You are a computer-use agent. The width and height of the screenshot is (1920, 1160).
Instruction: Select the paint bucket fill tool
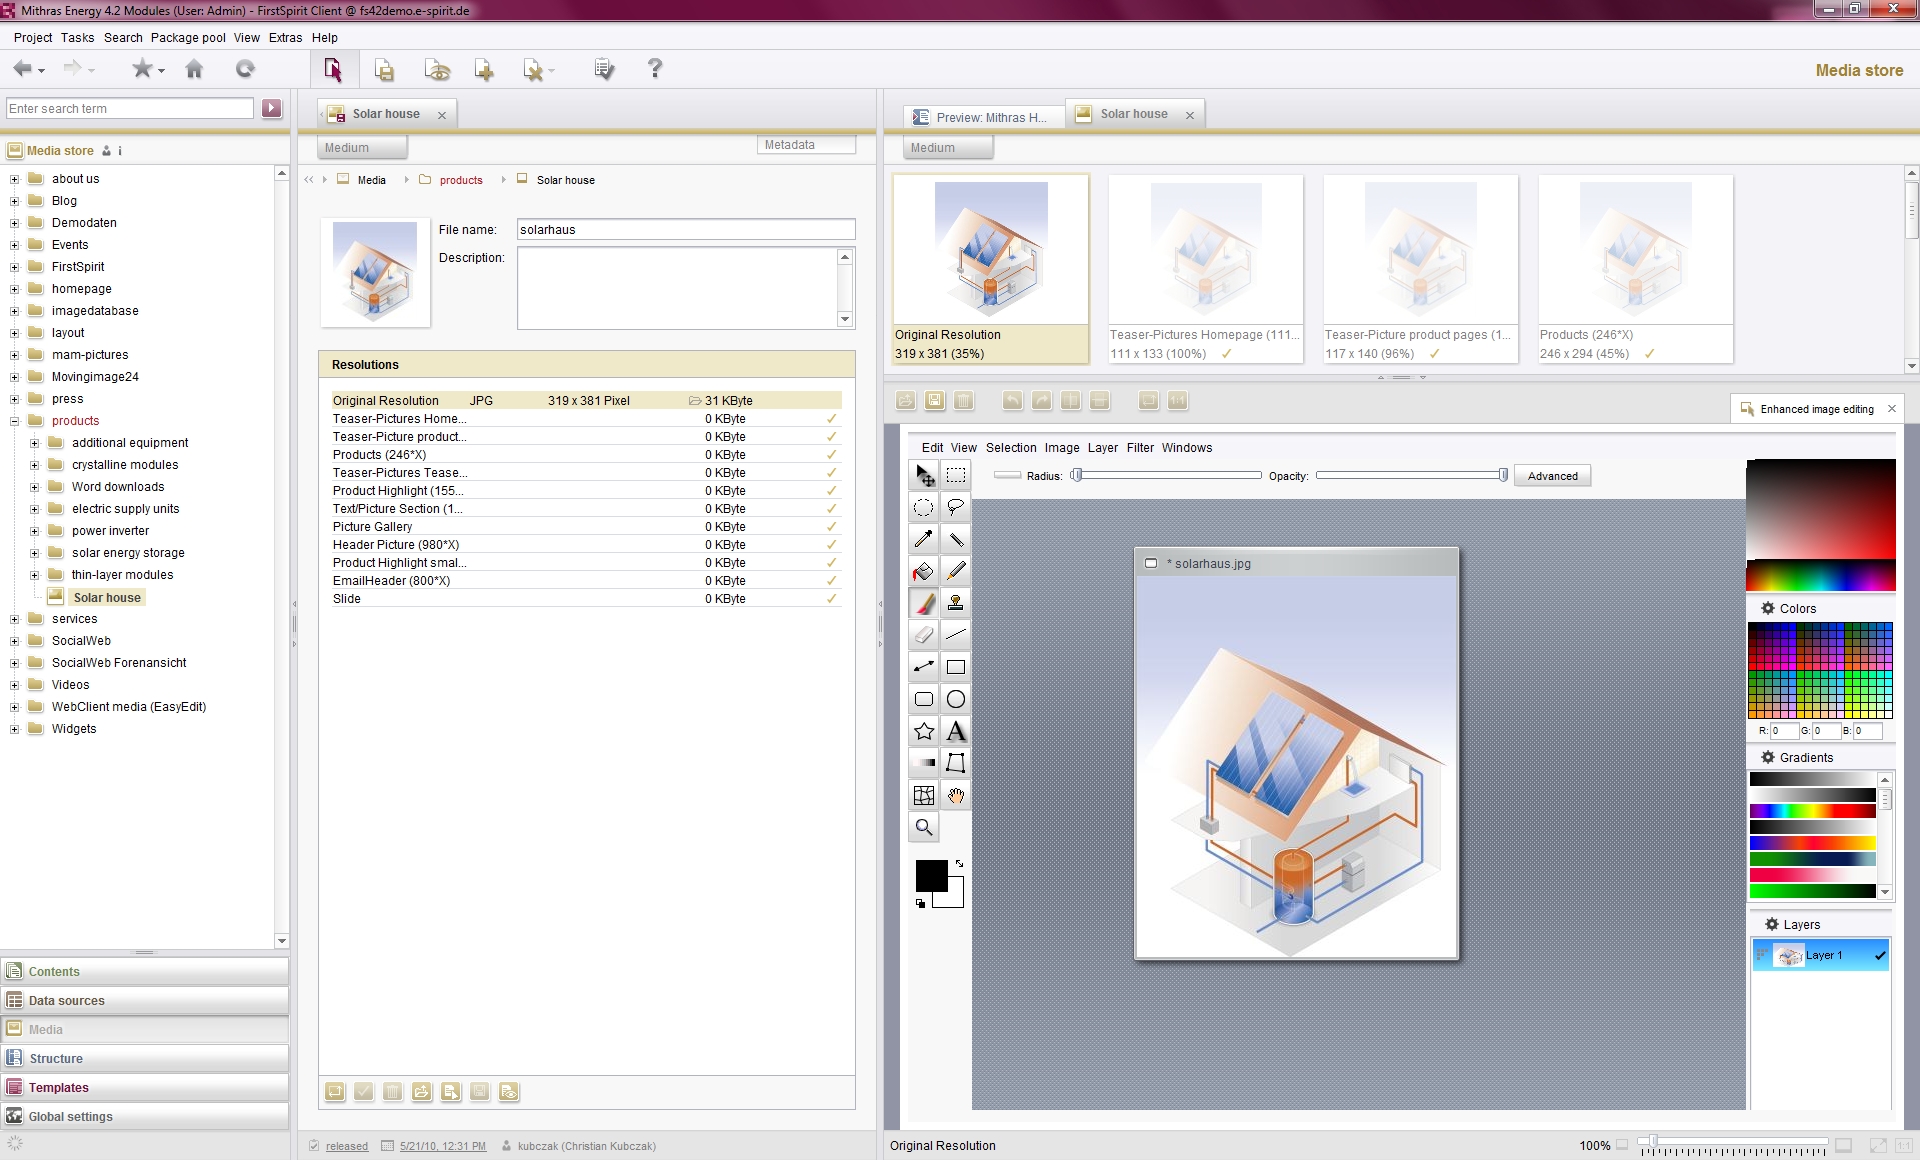point(923,572)
